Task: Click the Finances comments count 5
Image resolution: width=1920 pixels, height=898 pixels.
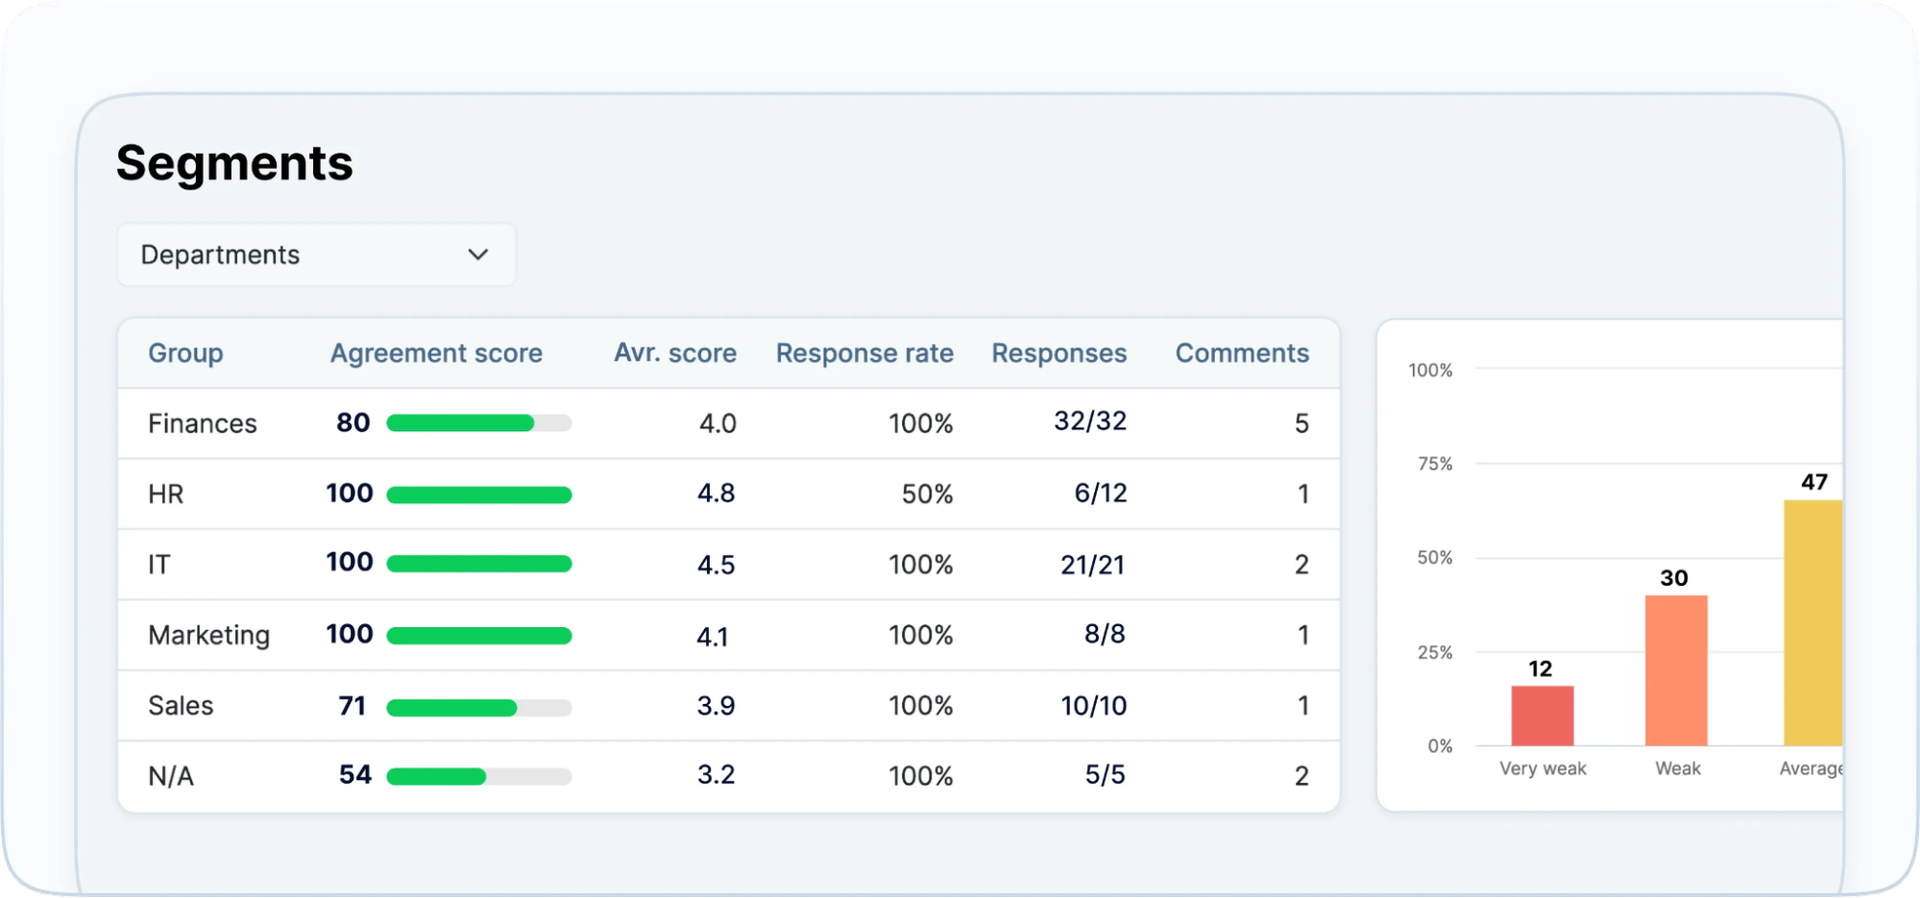Action: [1302, 424]
